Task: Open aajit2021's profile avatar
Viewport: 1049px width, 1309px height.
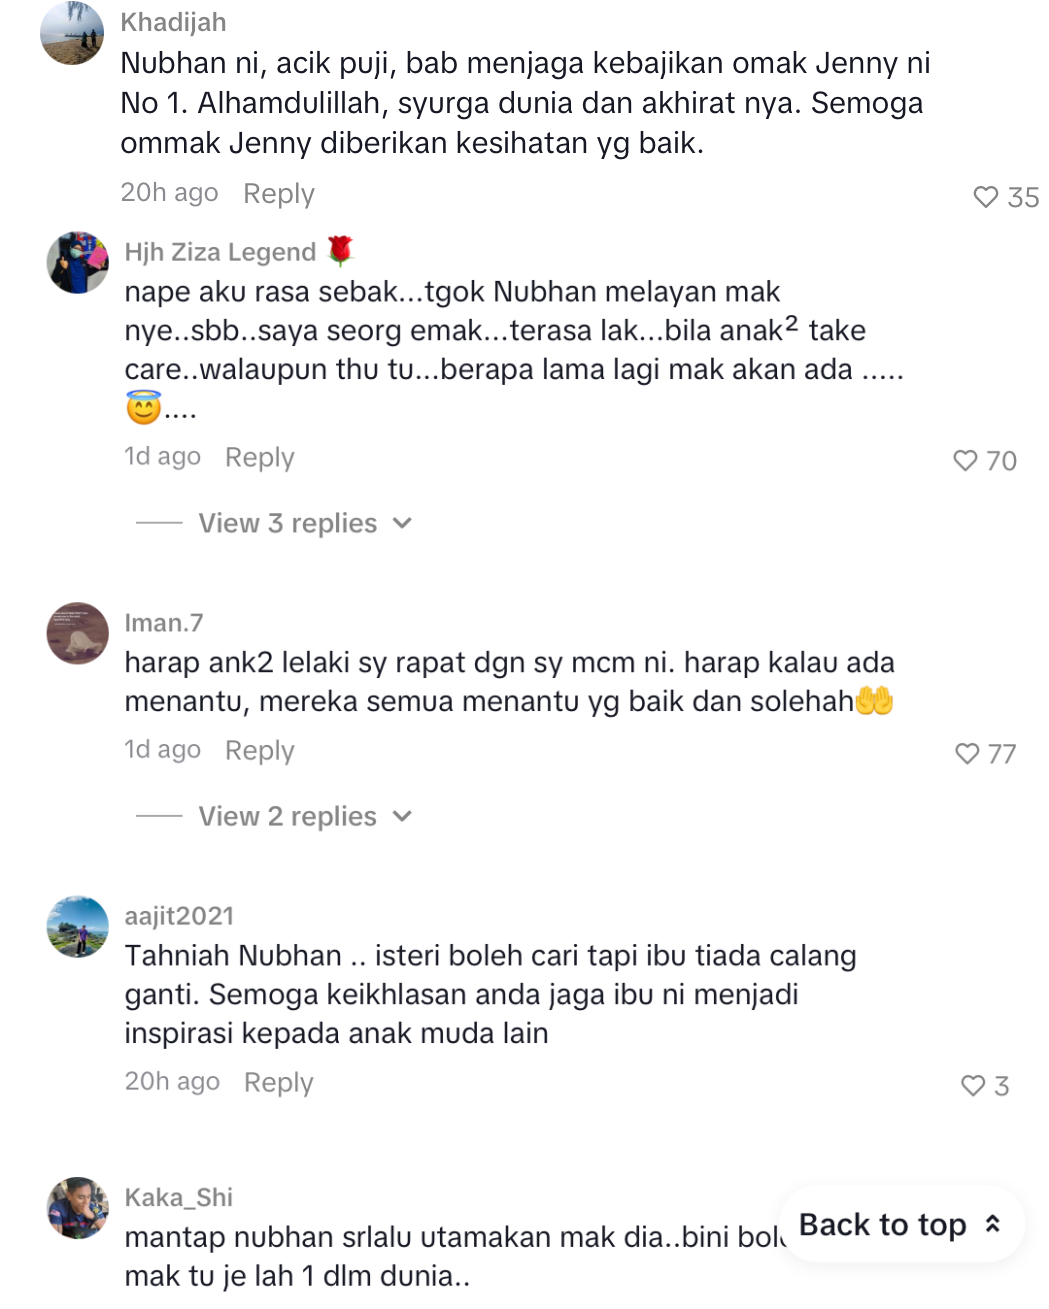Action: click(x=78, y=926)
